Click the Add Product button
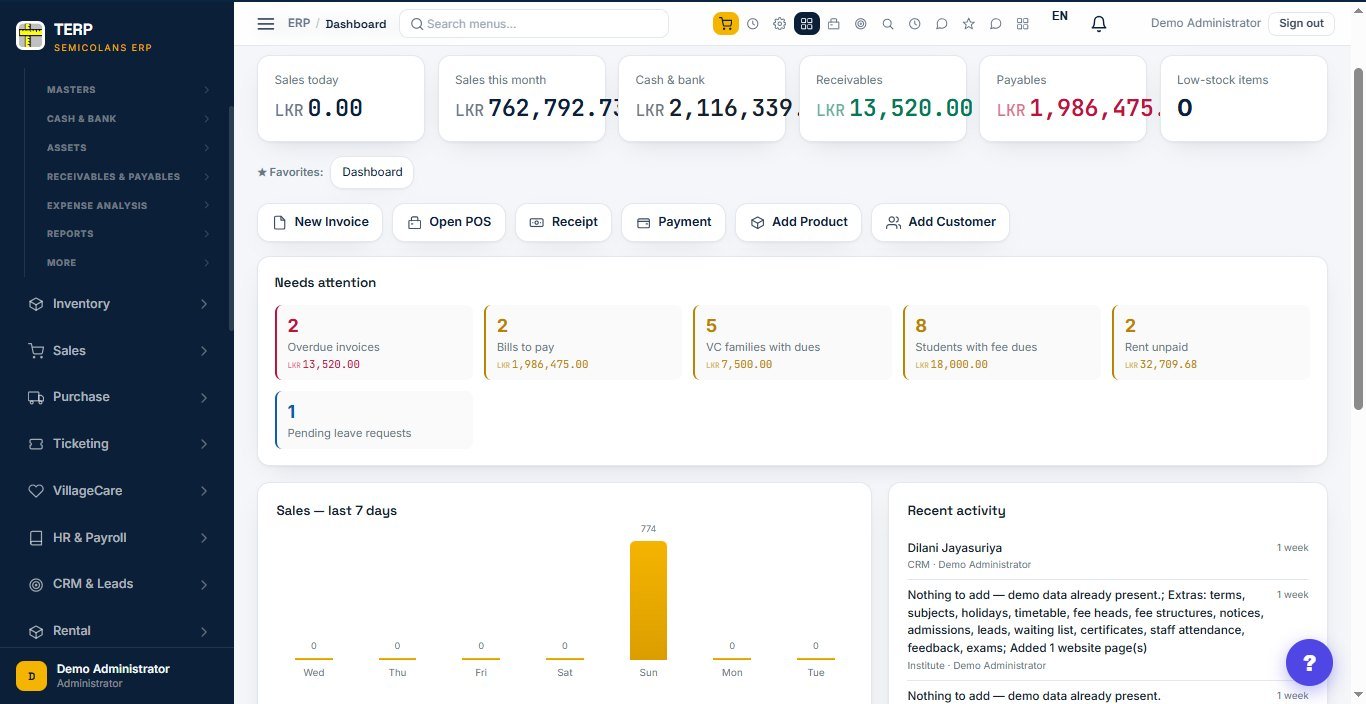This screenshot has height=704, width=1366. (x=798, y=222)
